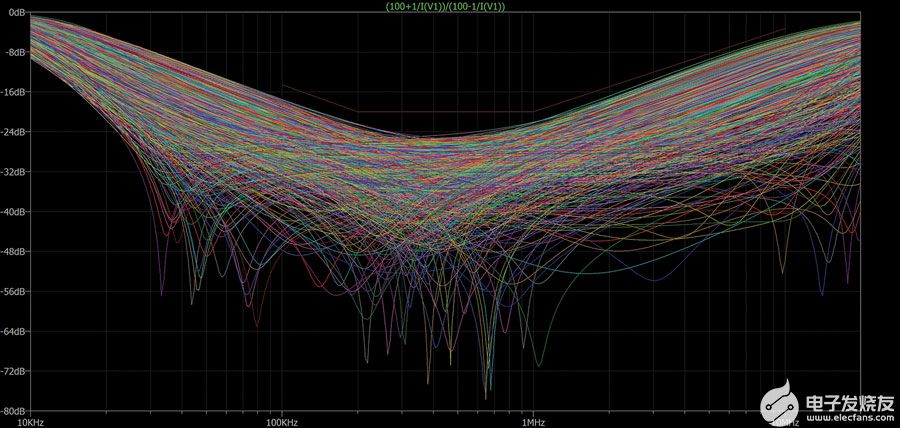900x428 pixels.
Task: Select the -72dB axis tick label
Action: 13,371
